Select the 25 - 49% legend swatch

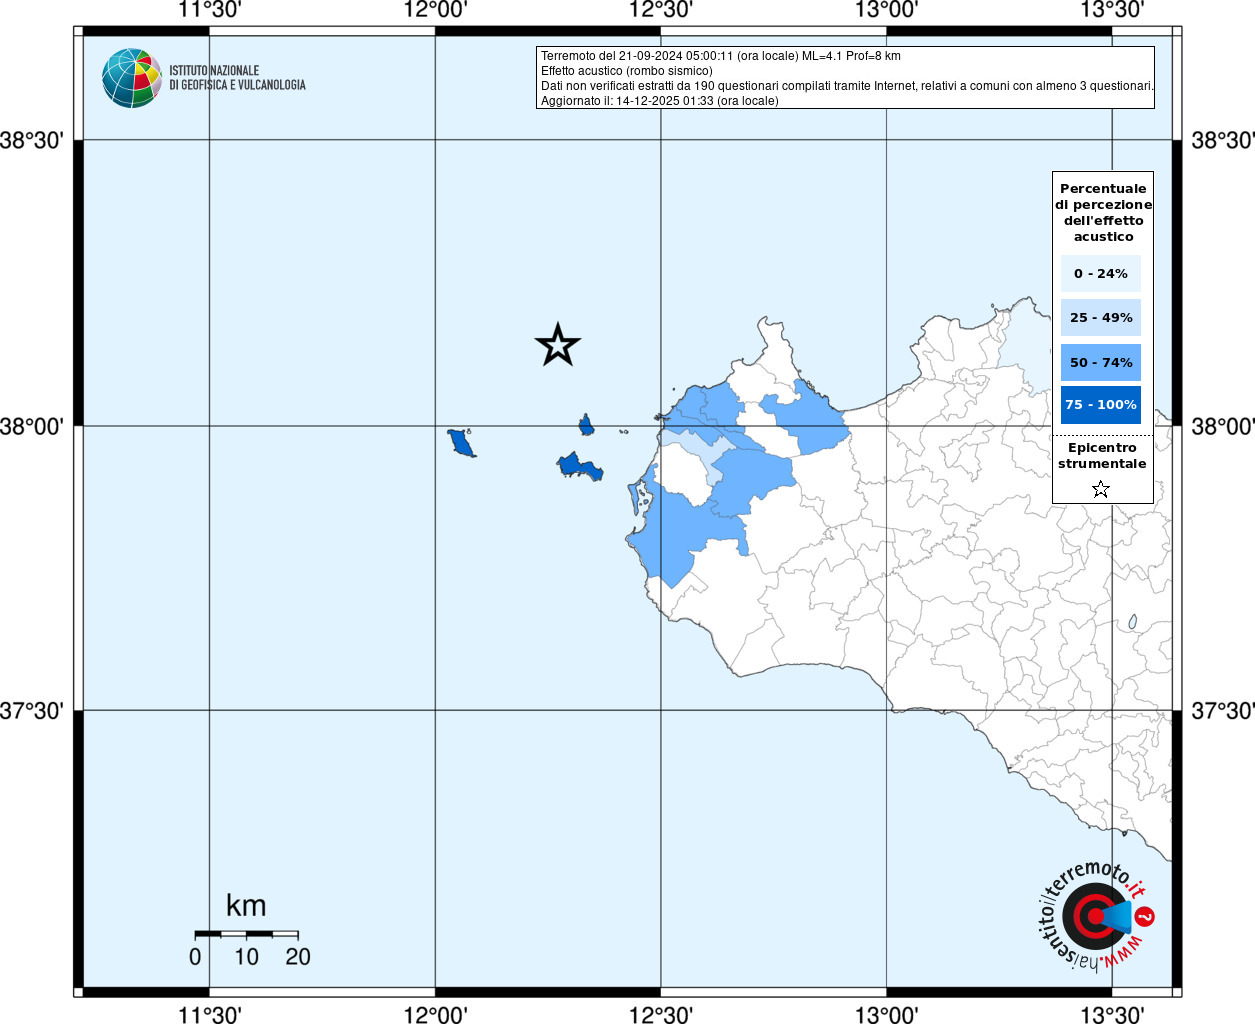pyautogui.click(x=1101, y=318)
